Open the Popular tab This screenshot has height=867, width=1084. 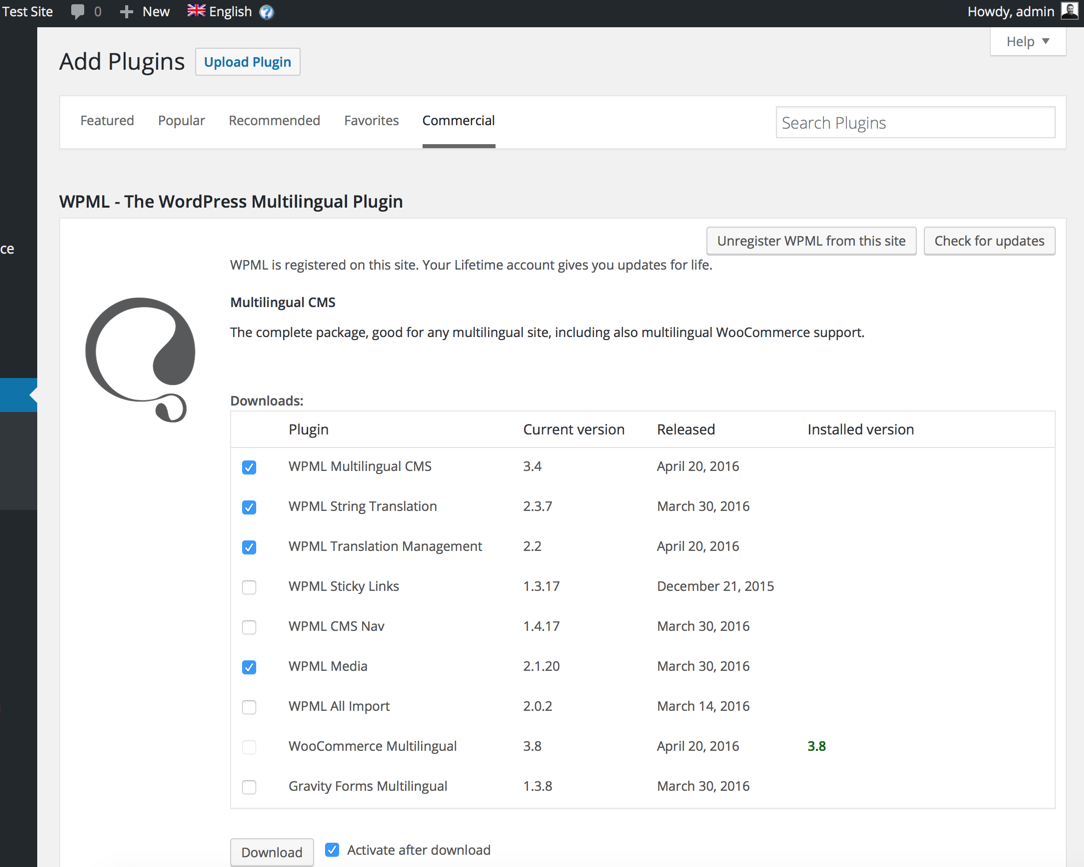click(x=181, y=120)
